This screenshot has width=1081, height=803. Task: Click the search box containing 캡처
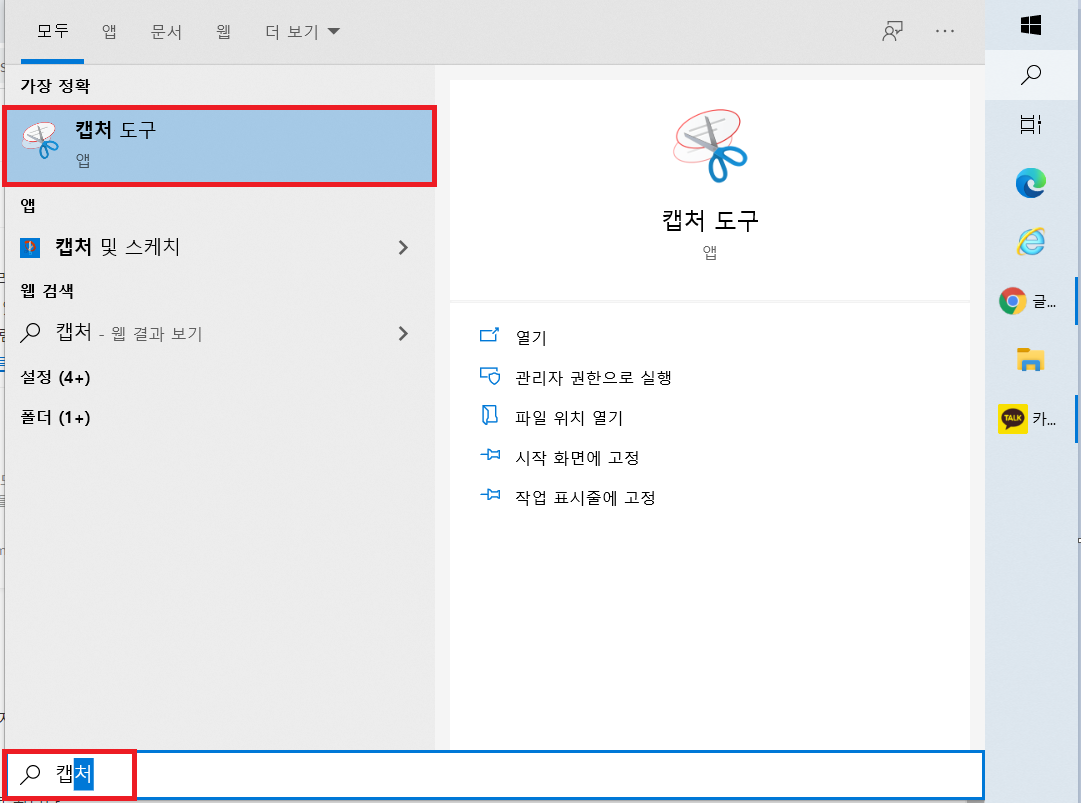pyautogui.click(x=494, y=774)
